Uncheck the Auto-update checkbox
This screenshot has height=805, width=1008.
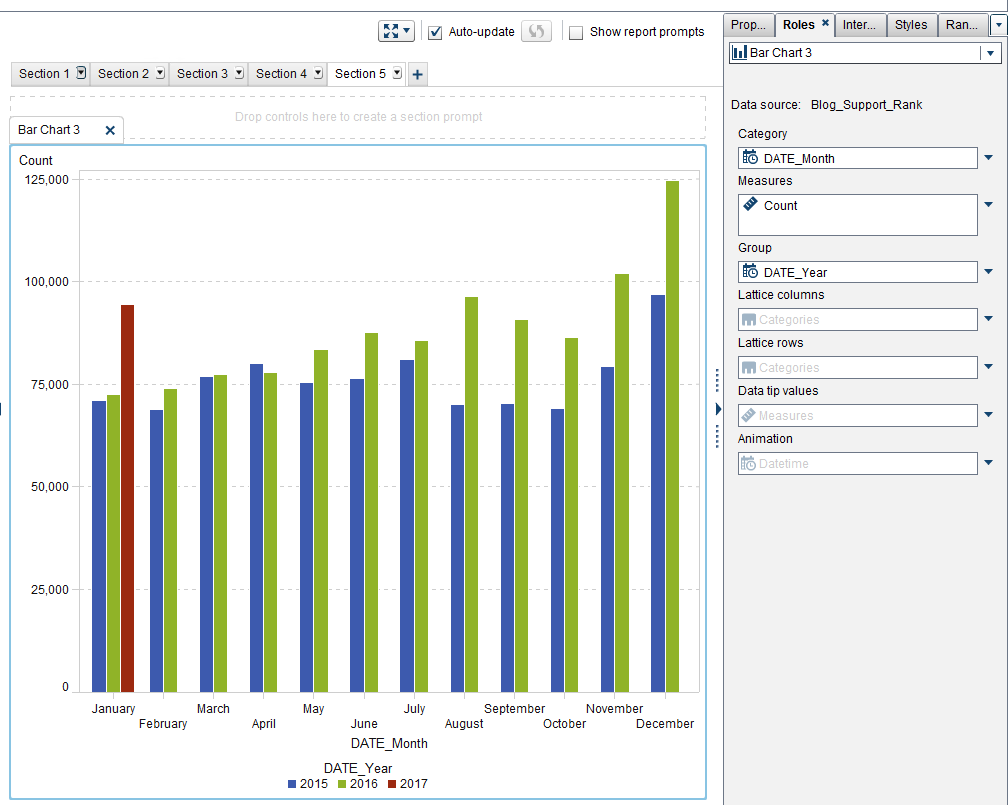click(435, 32)
